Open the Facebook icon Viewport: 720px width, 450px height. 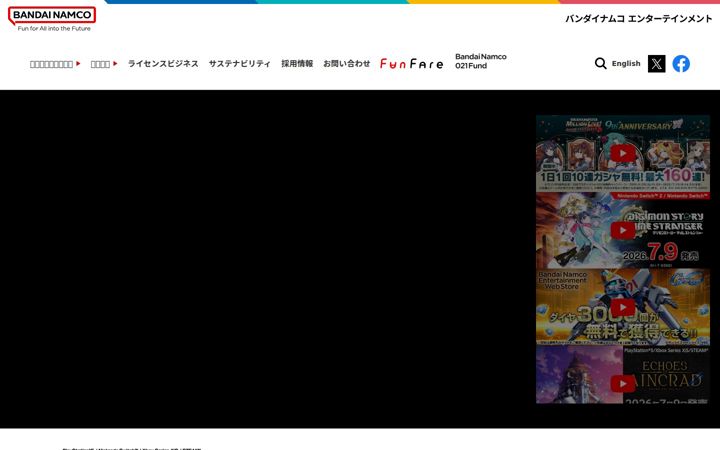click(681, 64)
